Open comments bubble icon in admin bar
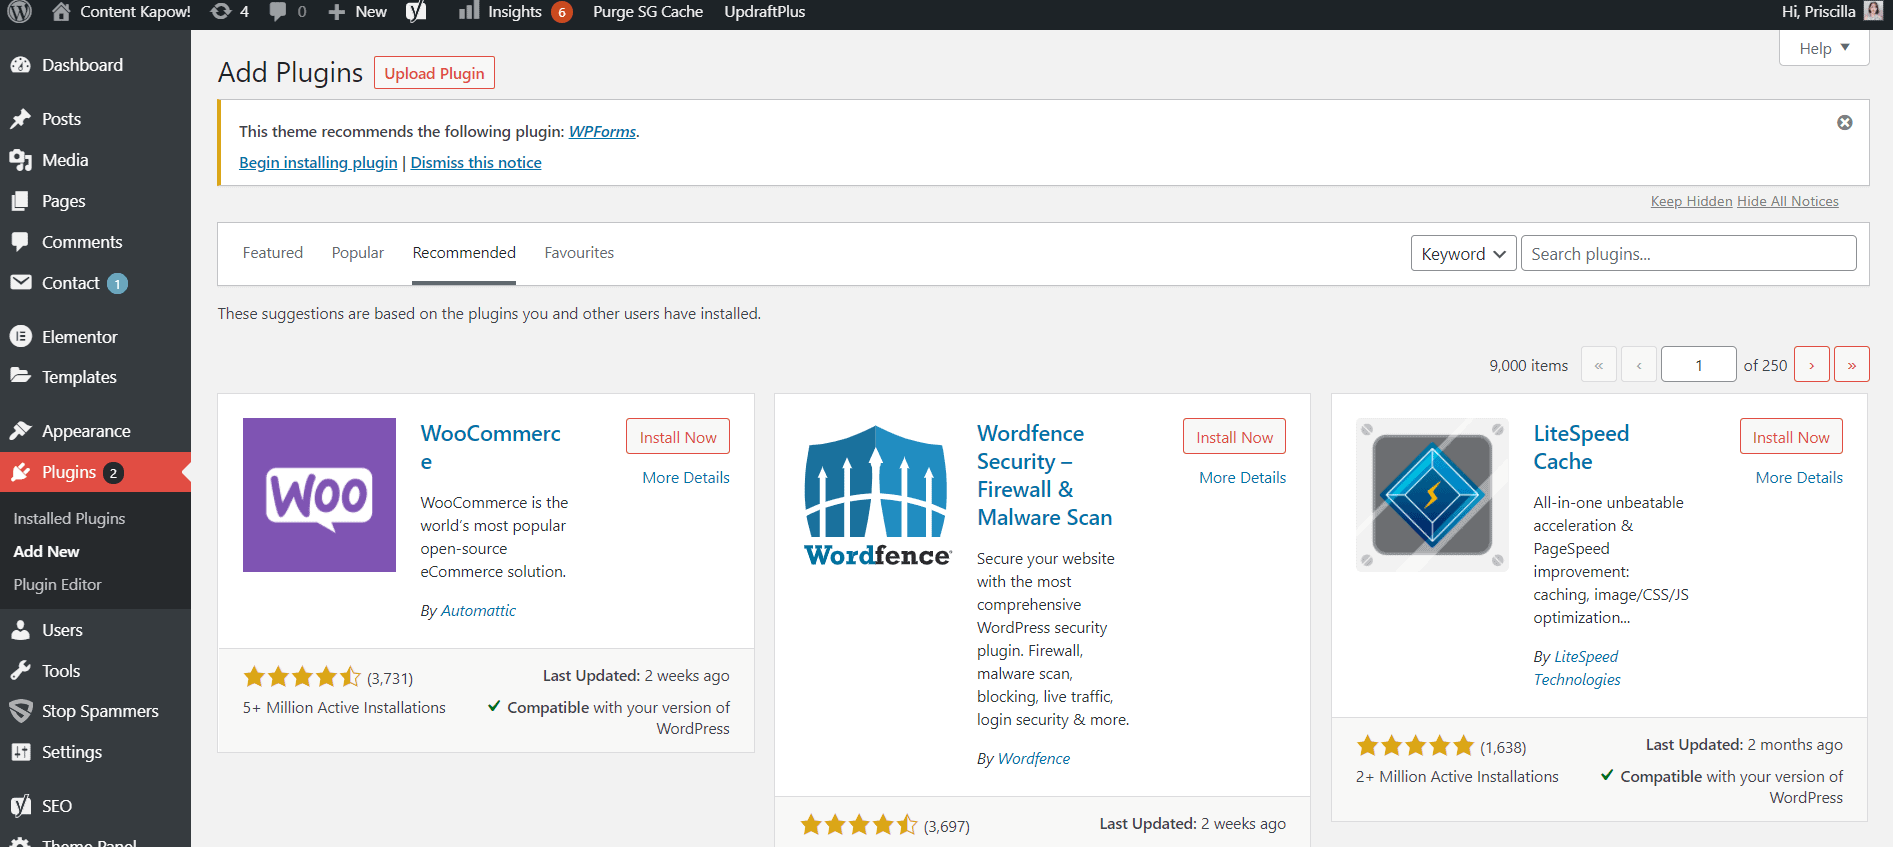This screenshot has width=1893, height=847. (278, 12)
